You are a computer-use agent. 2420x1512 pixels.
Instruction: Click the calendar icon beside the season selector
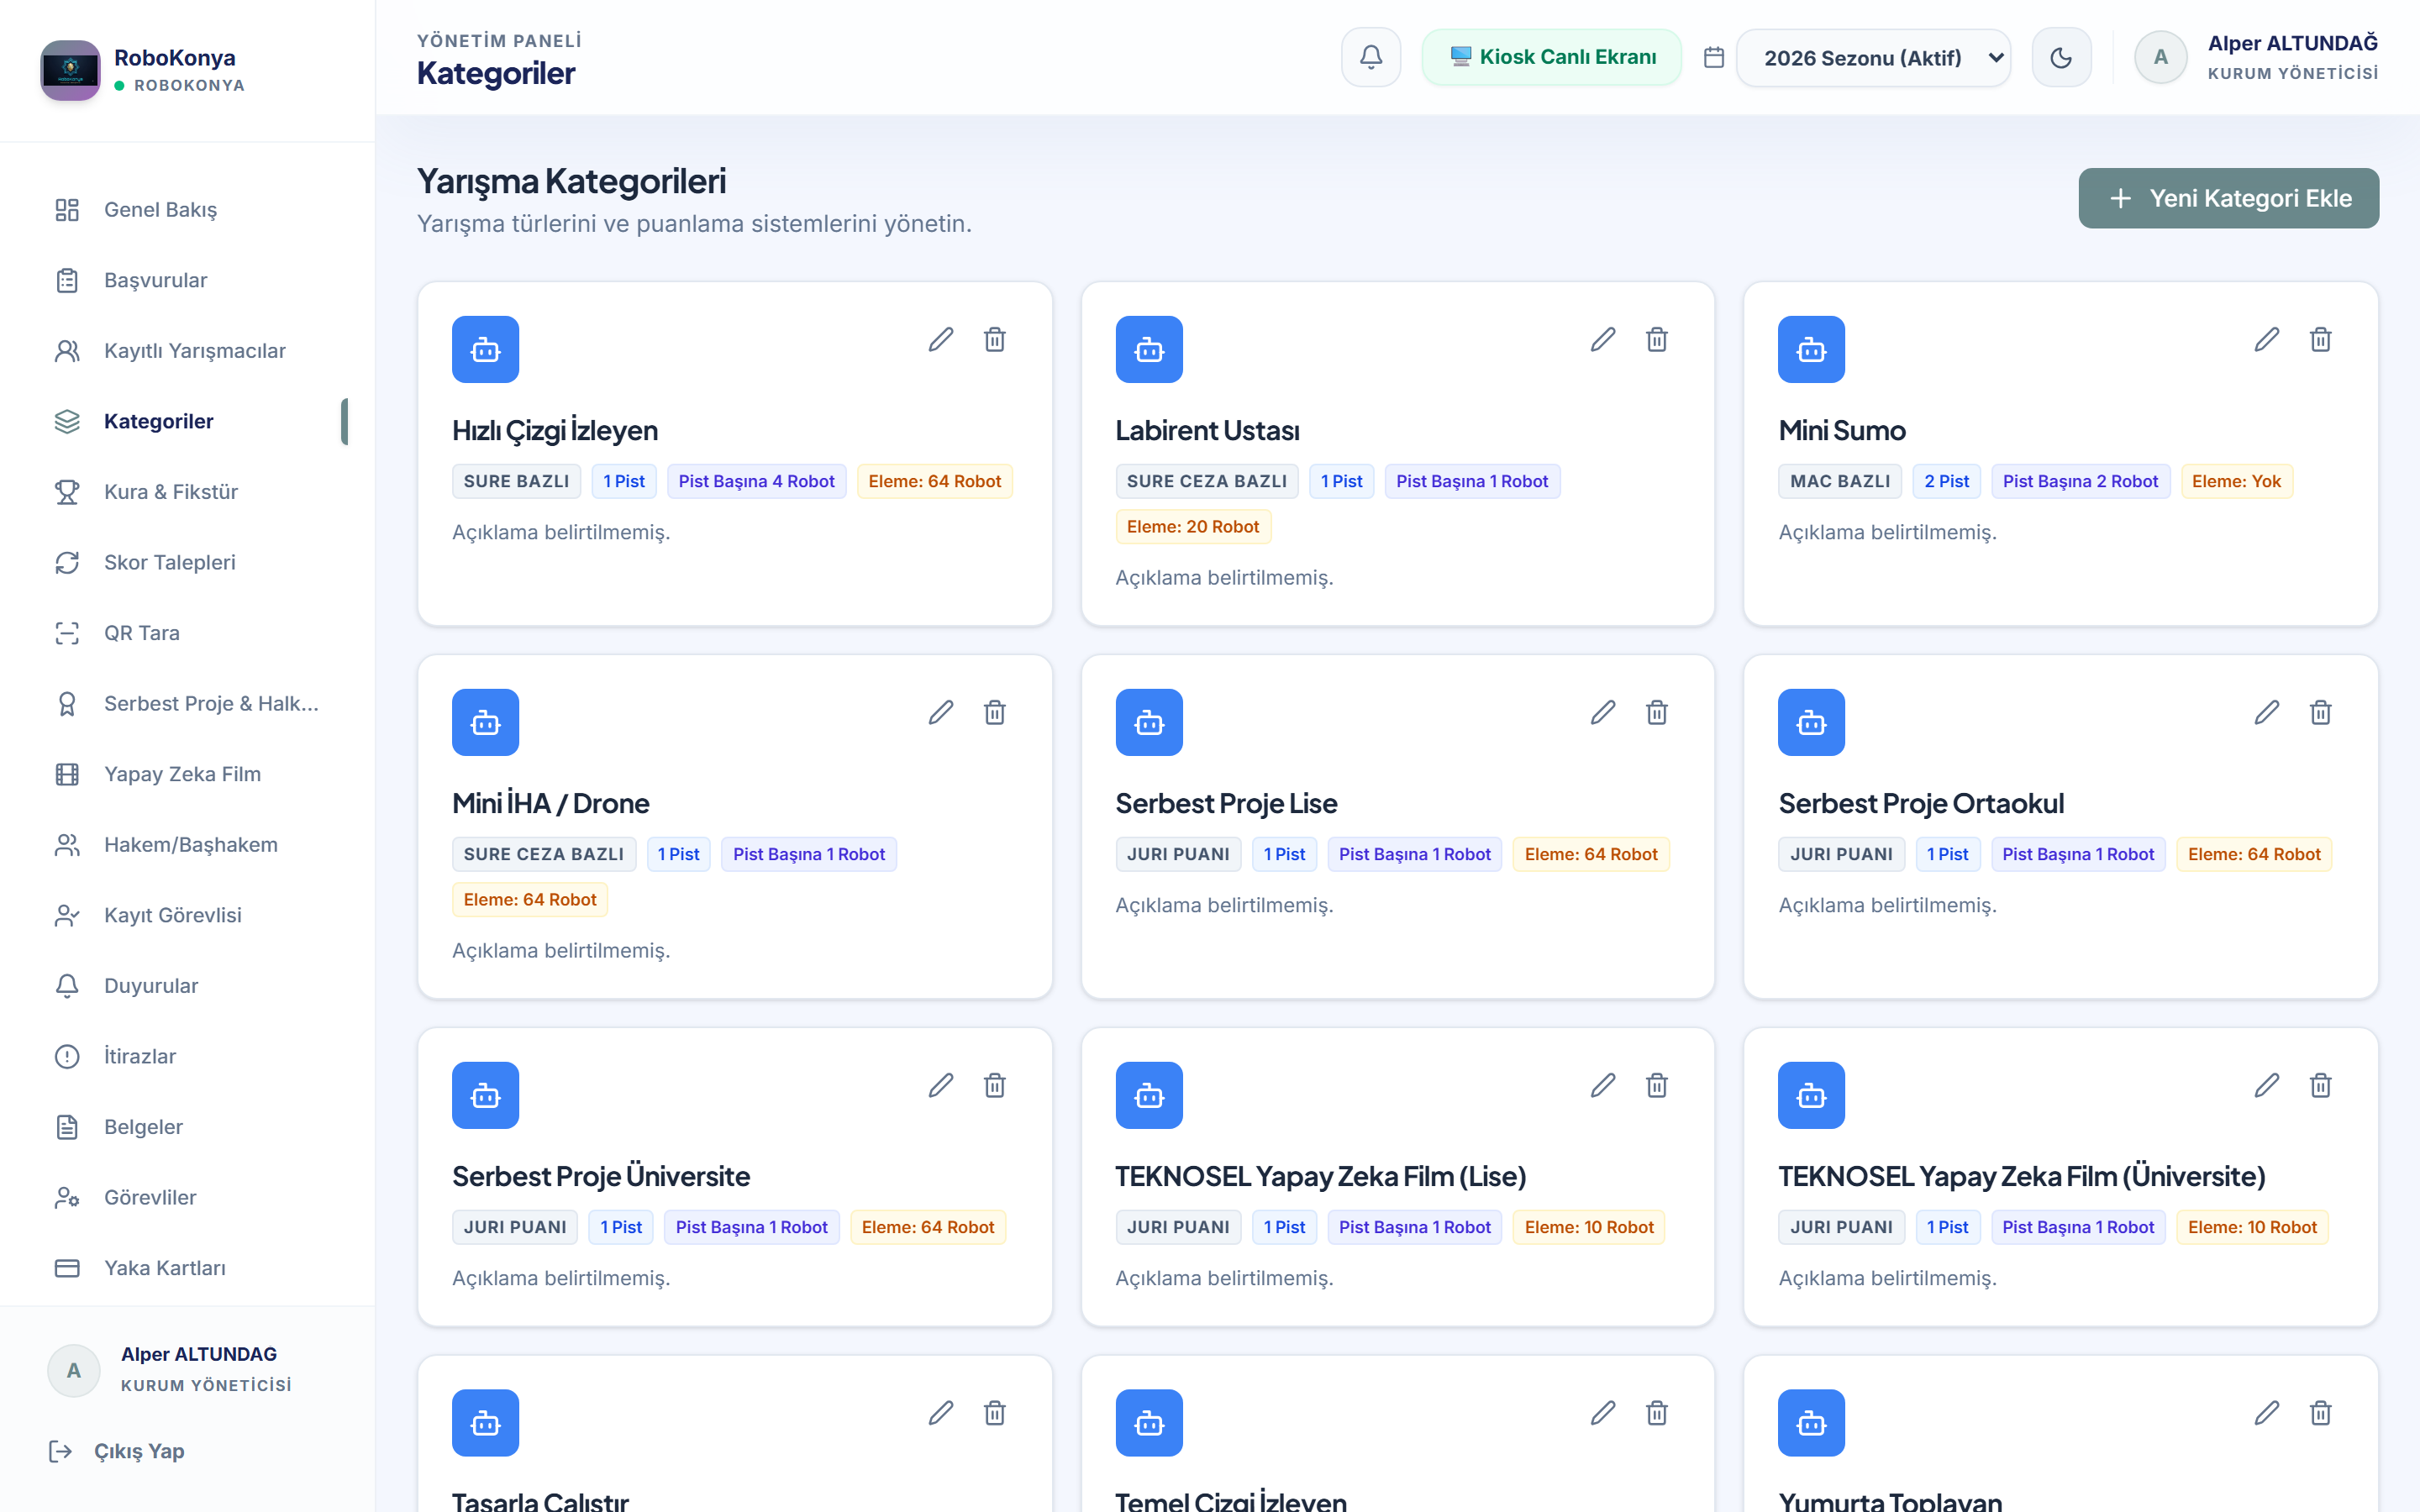tap(1714, 57)
